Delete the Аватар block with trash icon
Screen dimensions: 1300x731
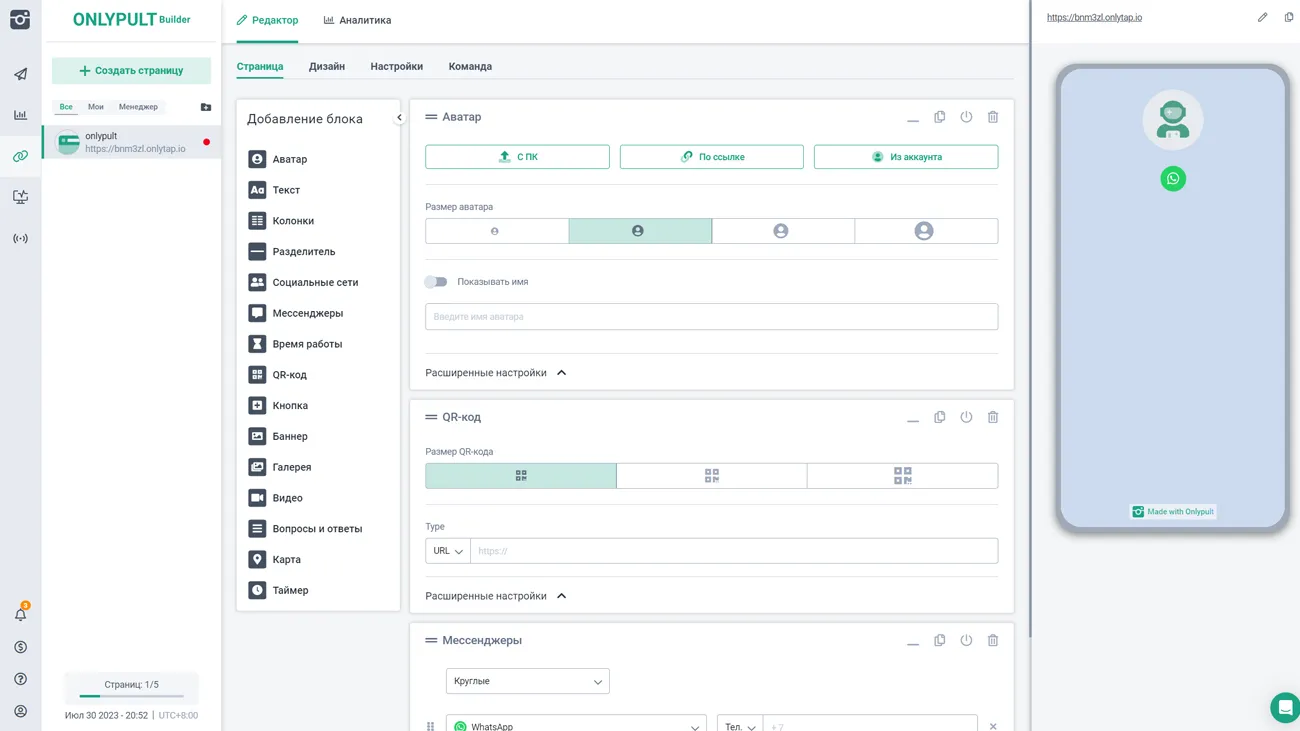click(992, 117)
